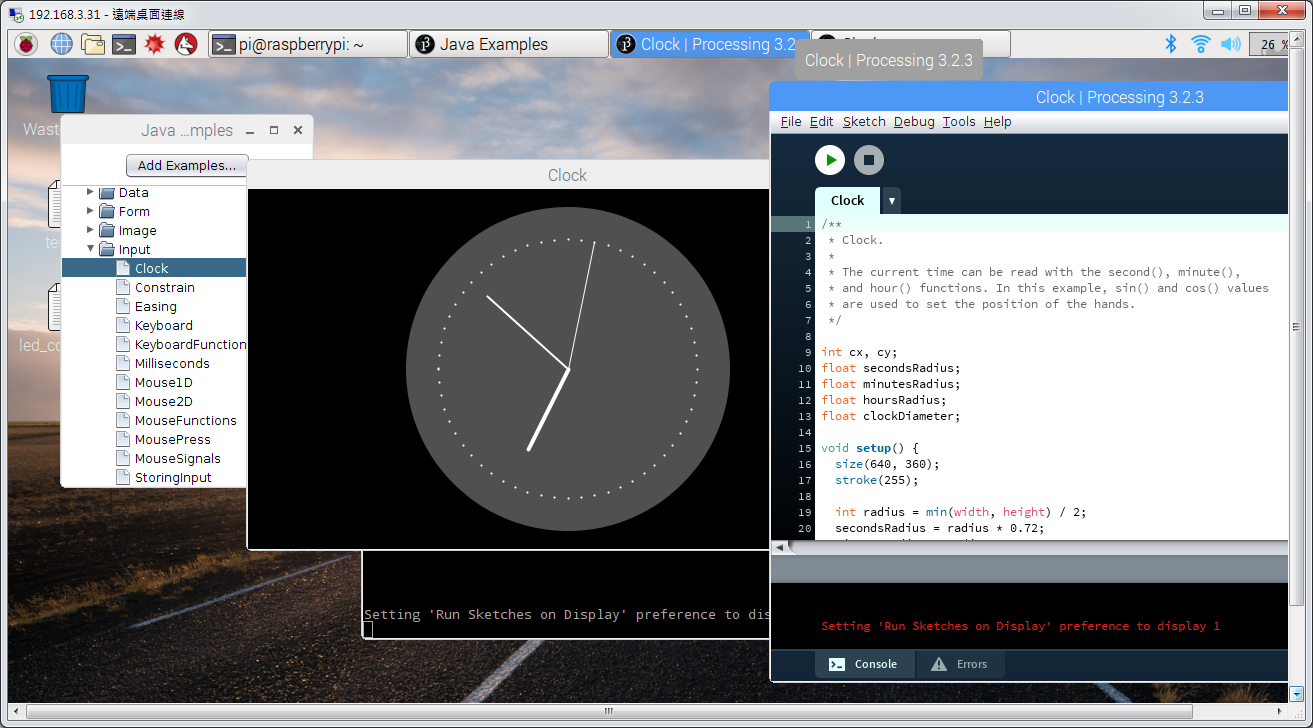This screenshot has height=728, width=1313.
Task: Open the file manager from the taskbar
Action: [x=93, y=44]
